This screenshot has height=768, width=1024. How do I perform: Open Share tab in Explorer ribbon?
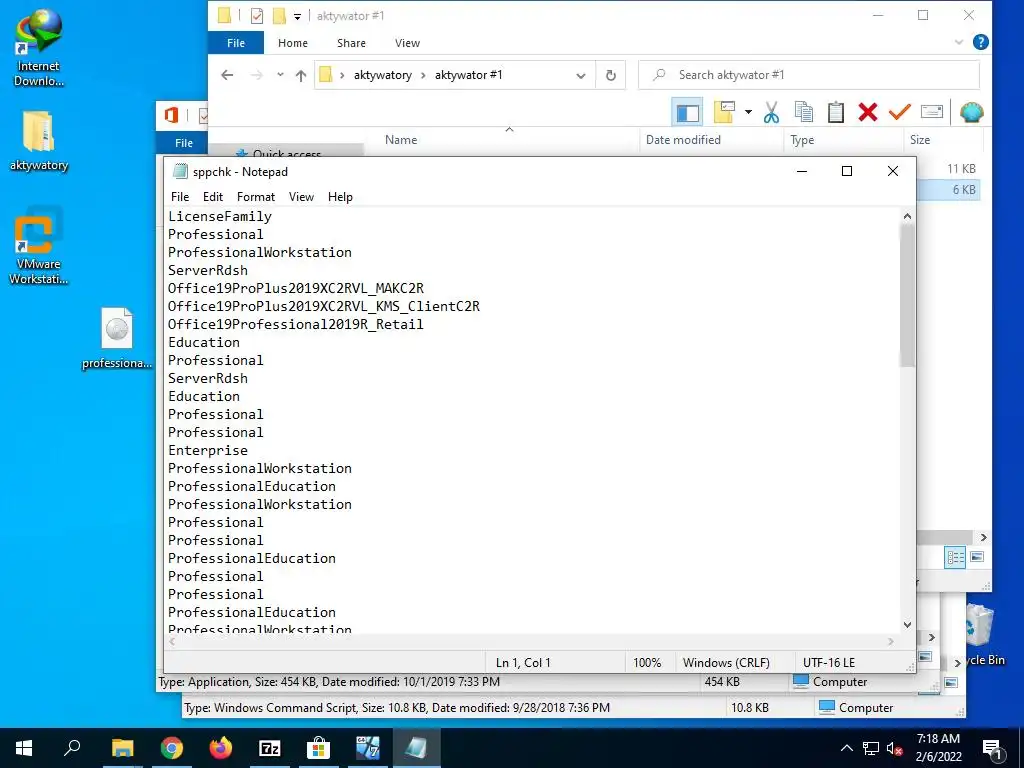point(351,43)
